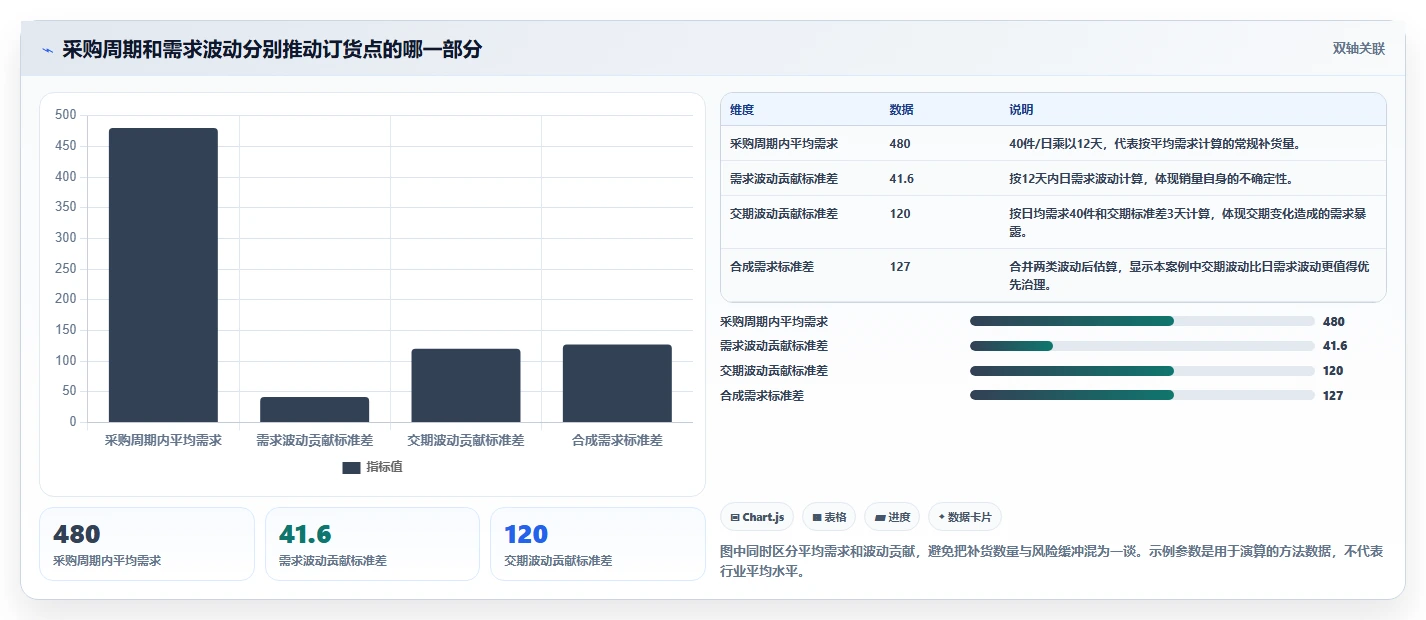Click table cell 采购周期内平均需求 in 维度 column
Viewport: 1426px width, 620px height.
(x=784, y=144)
